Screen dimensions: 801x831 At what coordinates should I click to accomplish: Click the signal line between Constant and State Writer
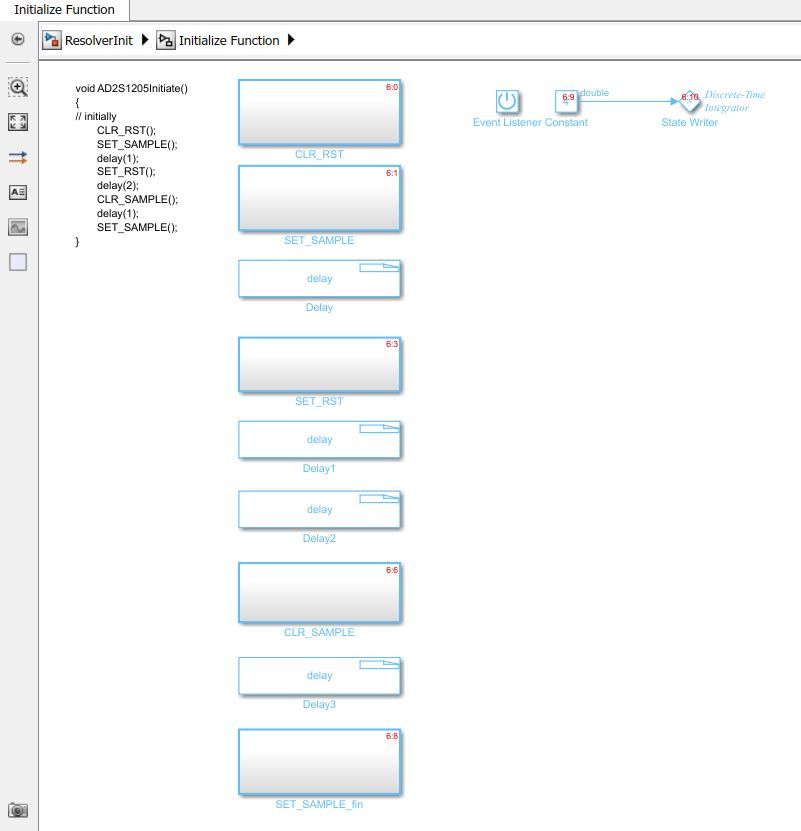628,101
